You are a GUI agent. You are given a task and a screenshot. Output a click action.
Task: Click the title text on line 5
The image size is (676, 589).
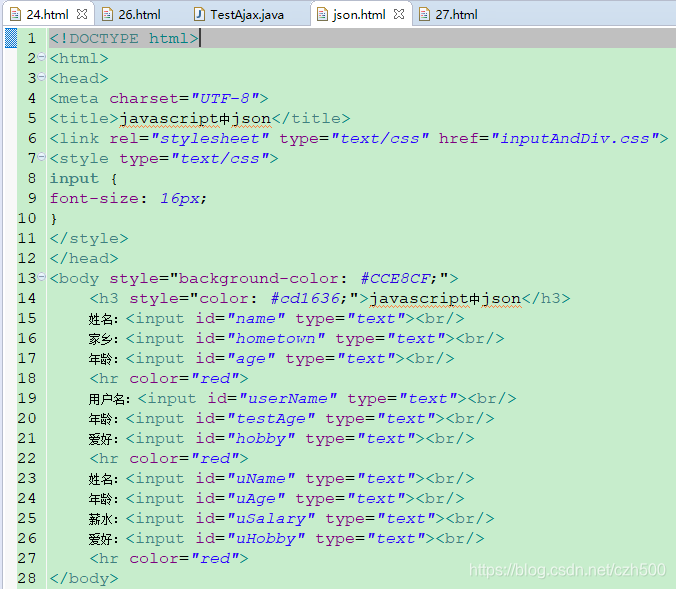coord(195,119)
